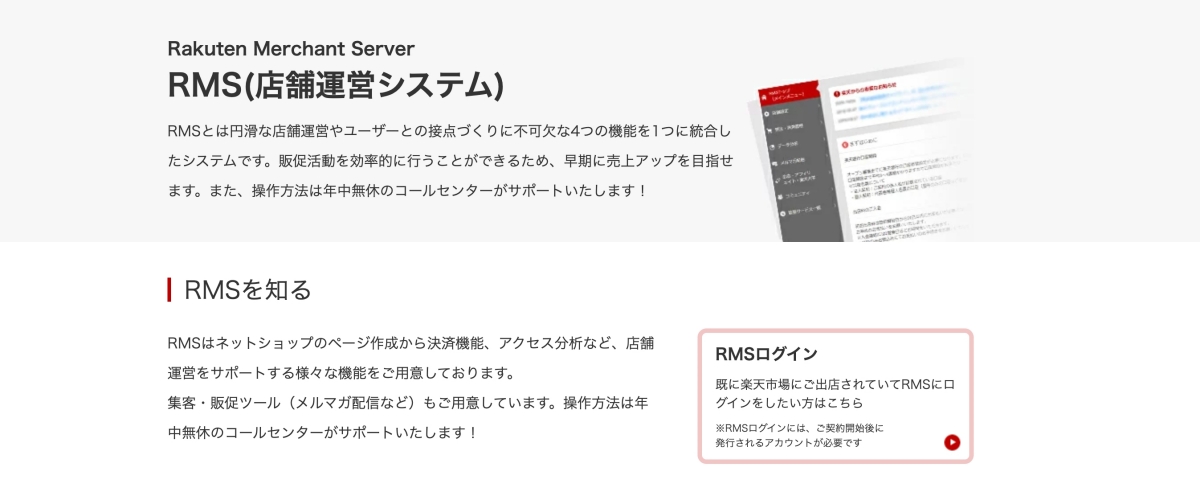The width and height of the screenshot is (1200, 492).
Task: Click the red arrow icon in RMSログイン card
Action: (x=952, y=442)
